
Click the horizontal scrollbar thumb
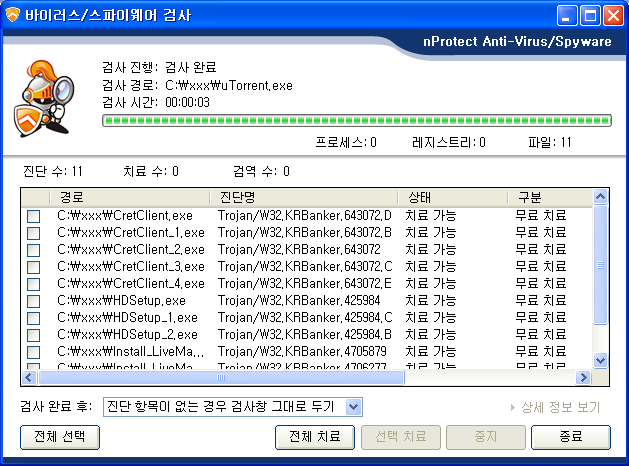click(221, 377)
